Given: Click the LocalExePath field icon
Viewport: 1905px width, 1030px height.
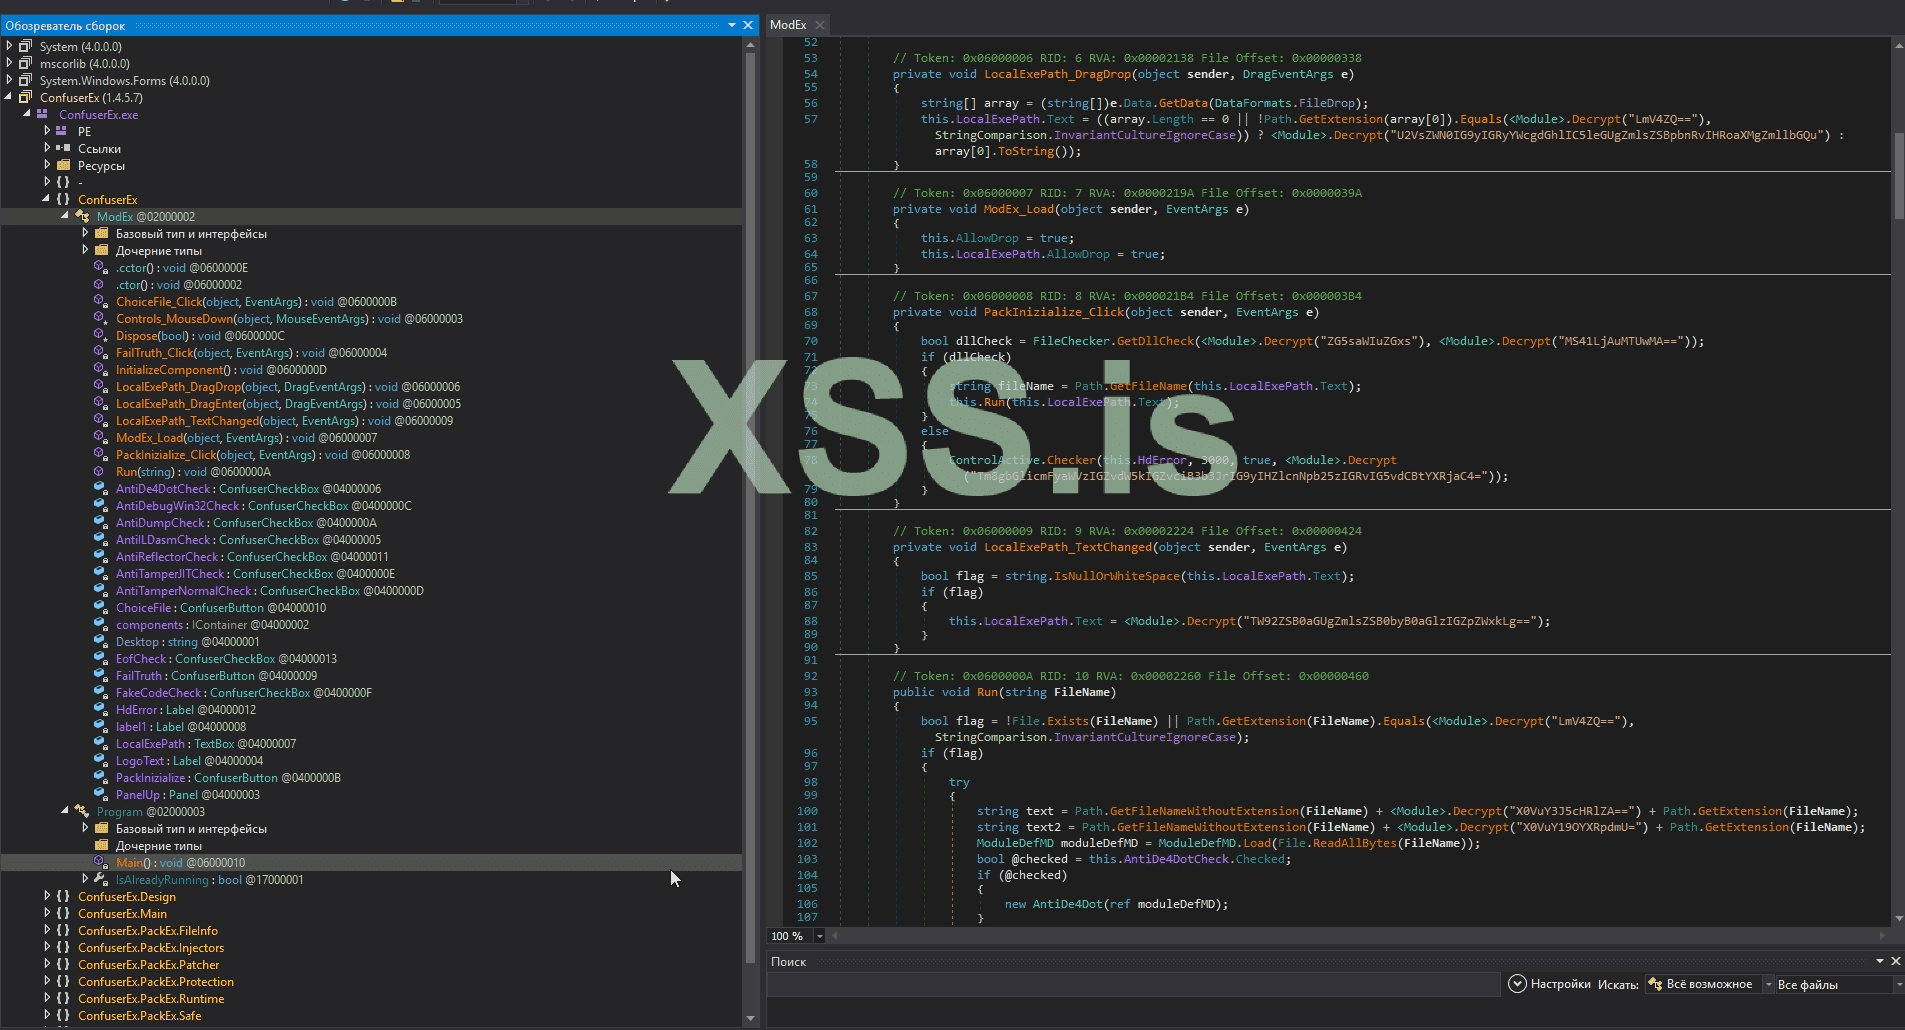Looking at the screenshot, I should click(100, 743).
